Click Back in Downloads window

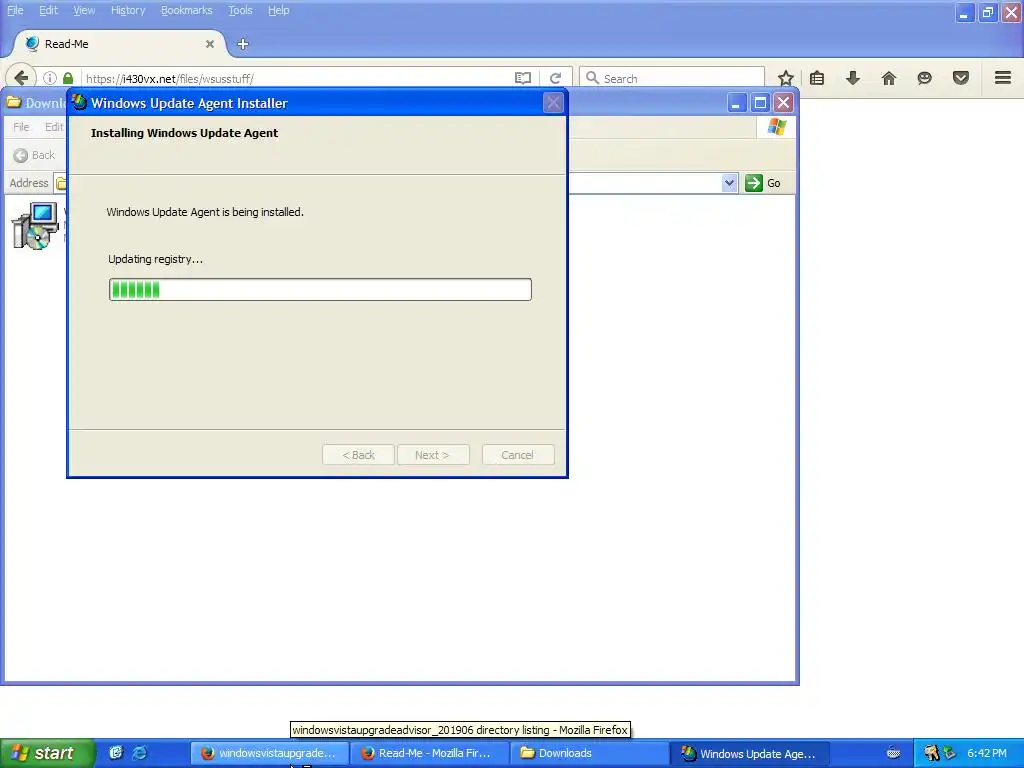point(34,155)
